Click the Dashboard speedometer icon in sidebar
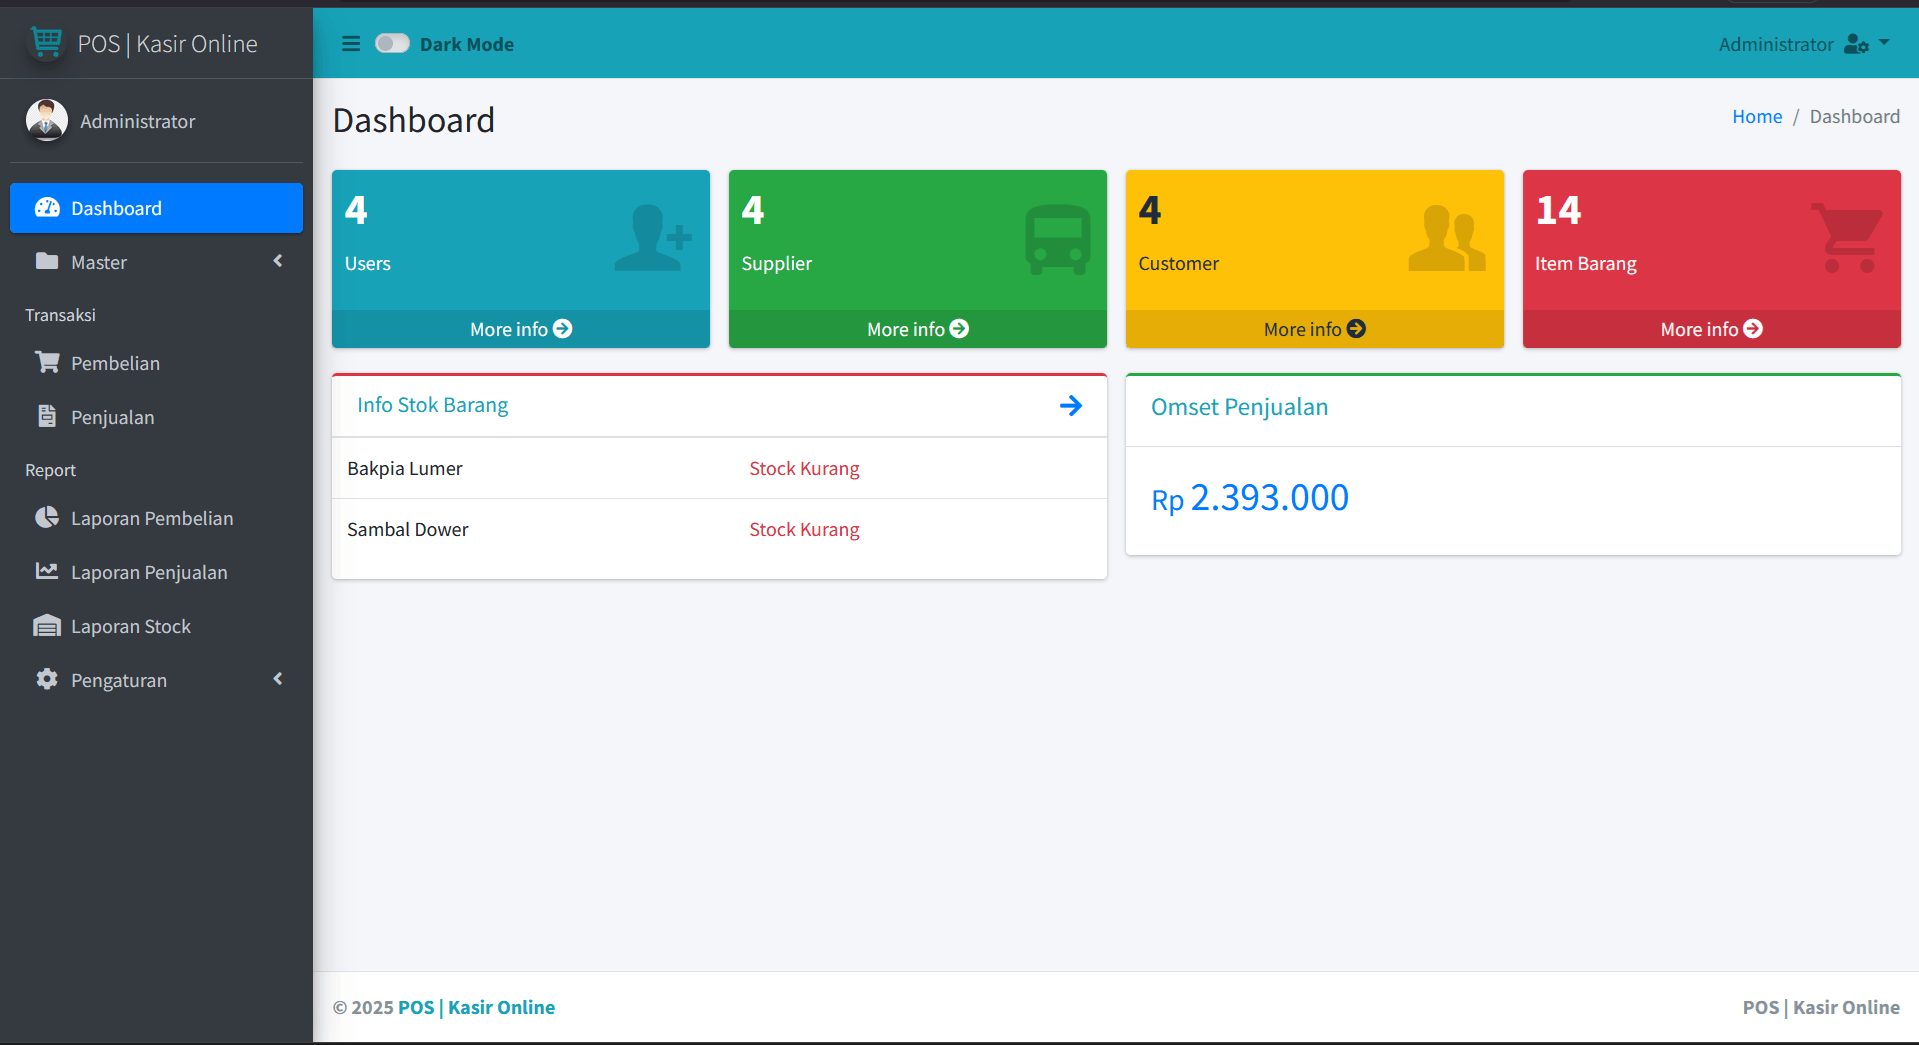Screen dimensions: 1919x1045 coord(47,207)
